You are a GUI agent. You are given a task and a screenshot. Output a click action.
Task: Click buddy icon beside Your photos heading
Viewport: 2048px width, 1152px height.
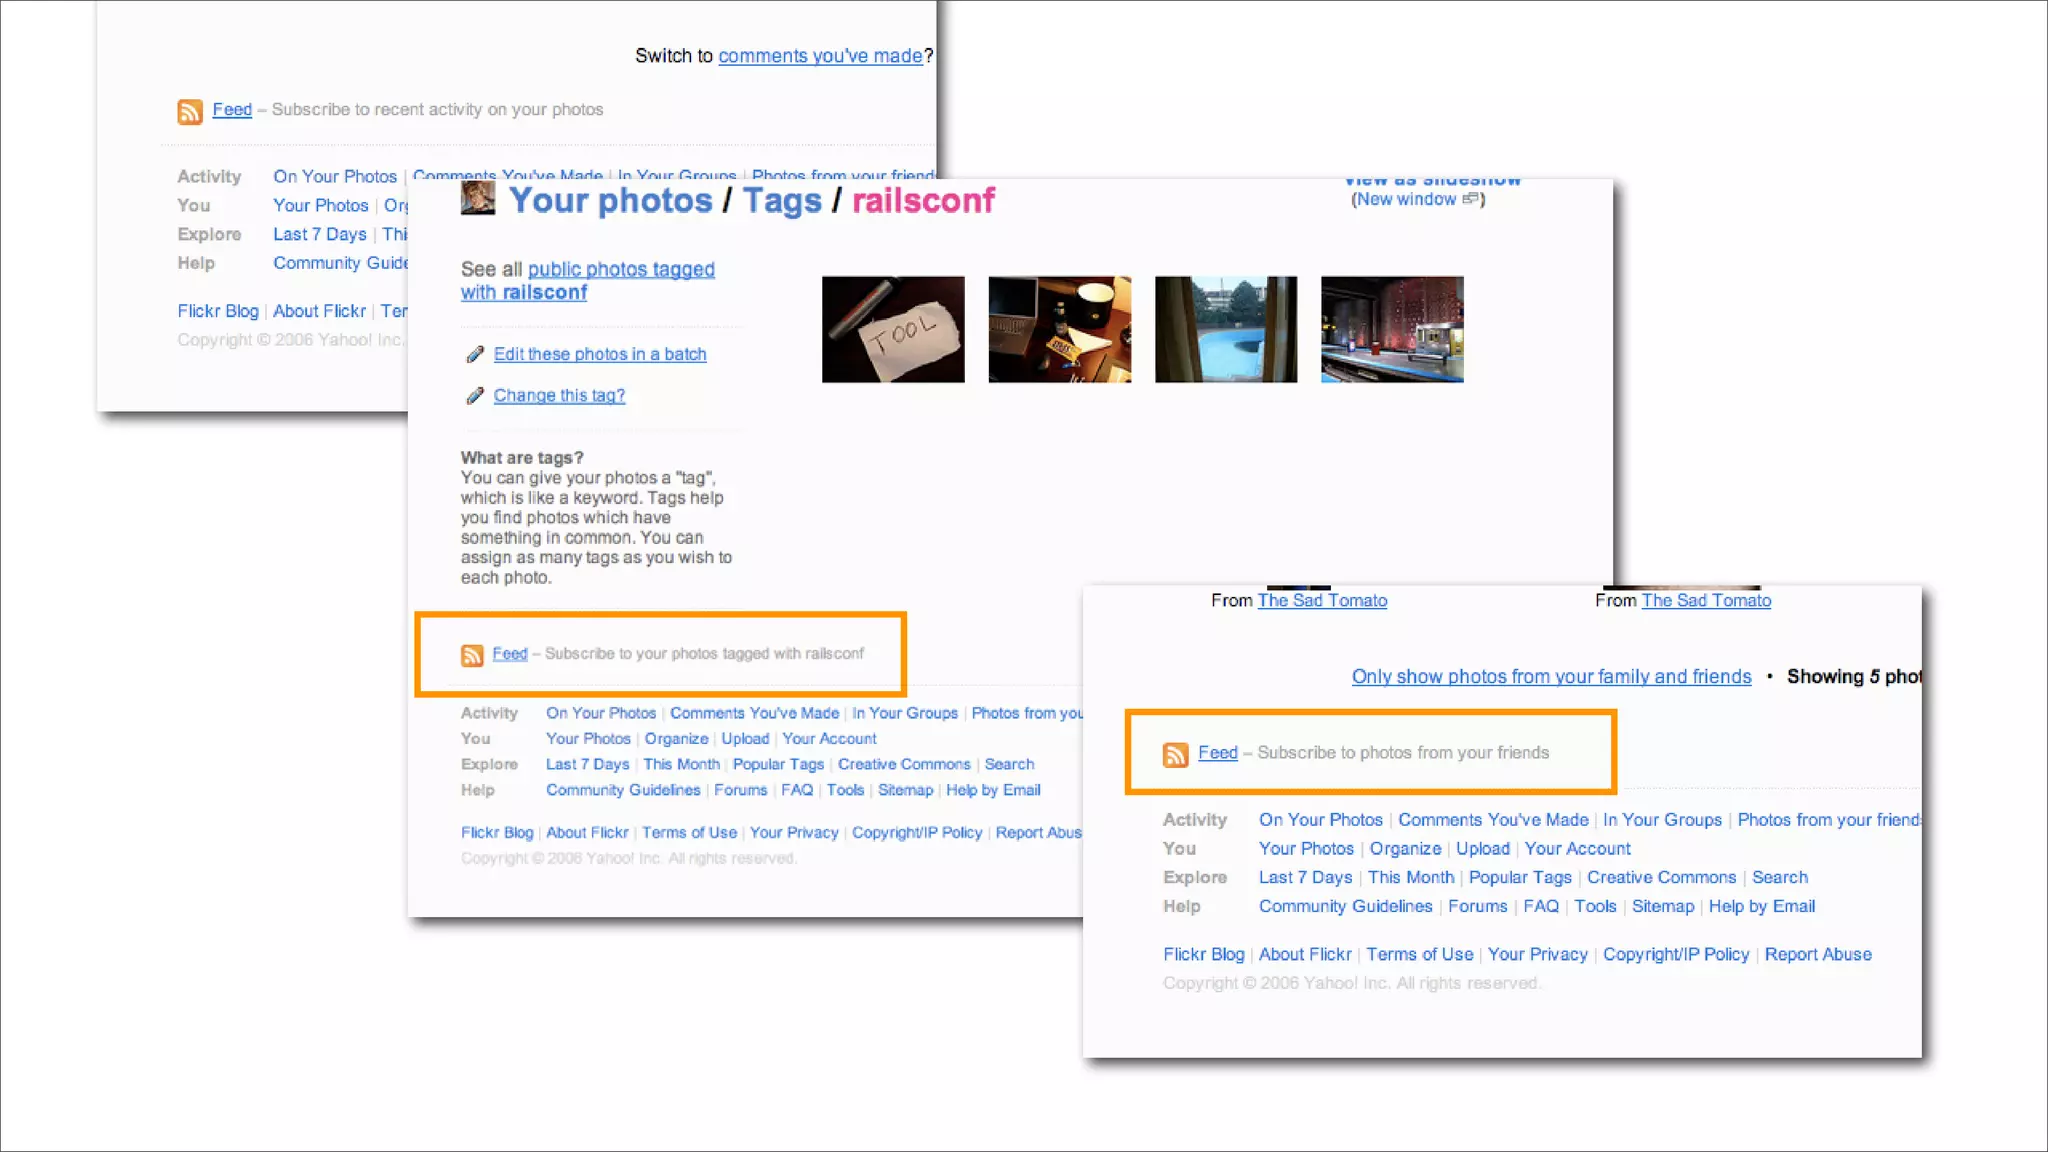tap(478, 198)
